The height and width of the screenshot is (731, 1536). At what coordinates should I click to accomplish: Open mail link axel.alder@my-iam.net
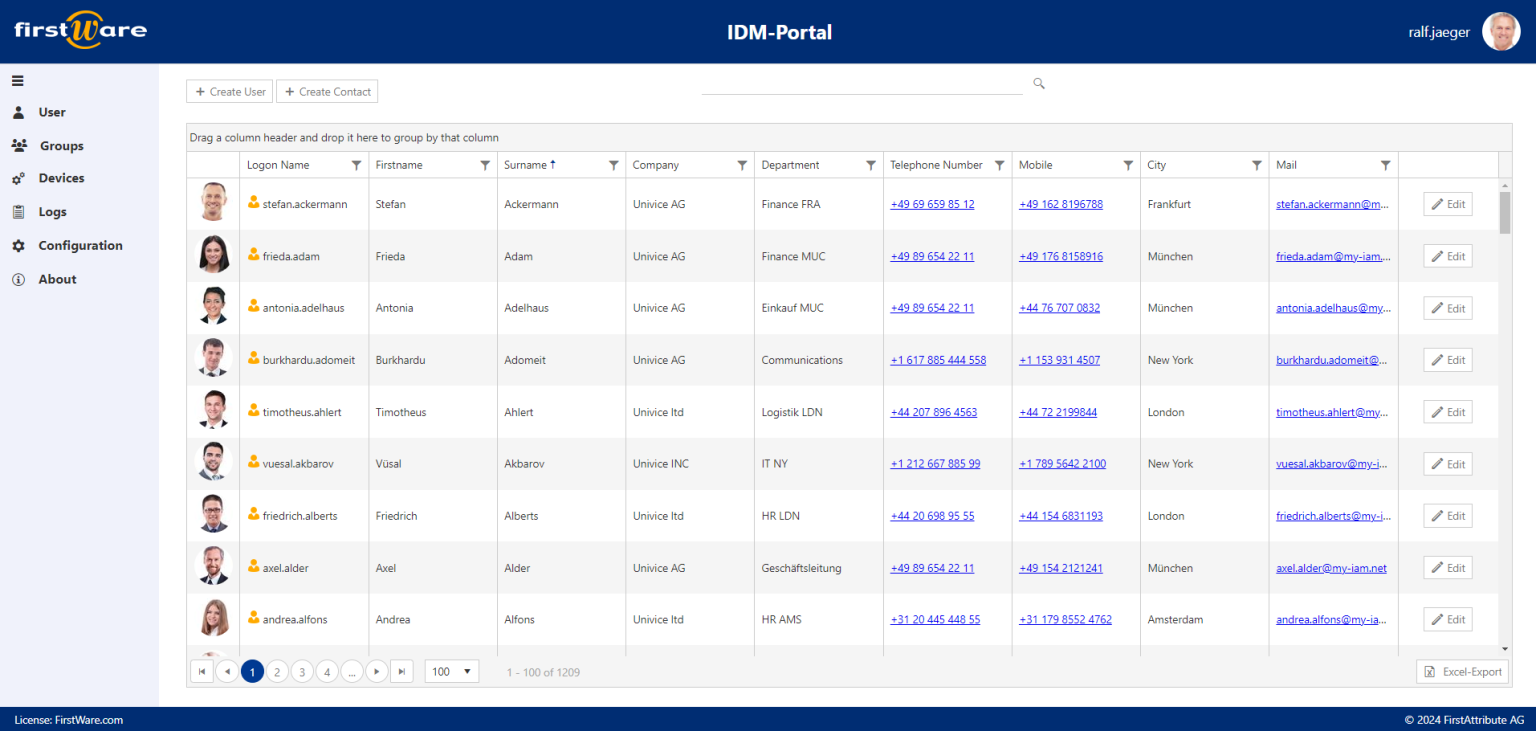[1331, 568]
